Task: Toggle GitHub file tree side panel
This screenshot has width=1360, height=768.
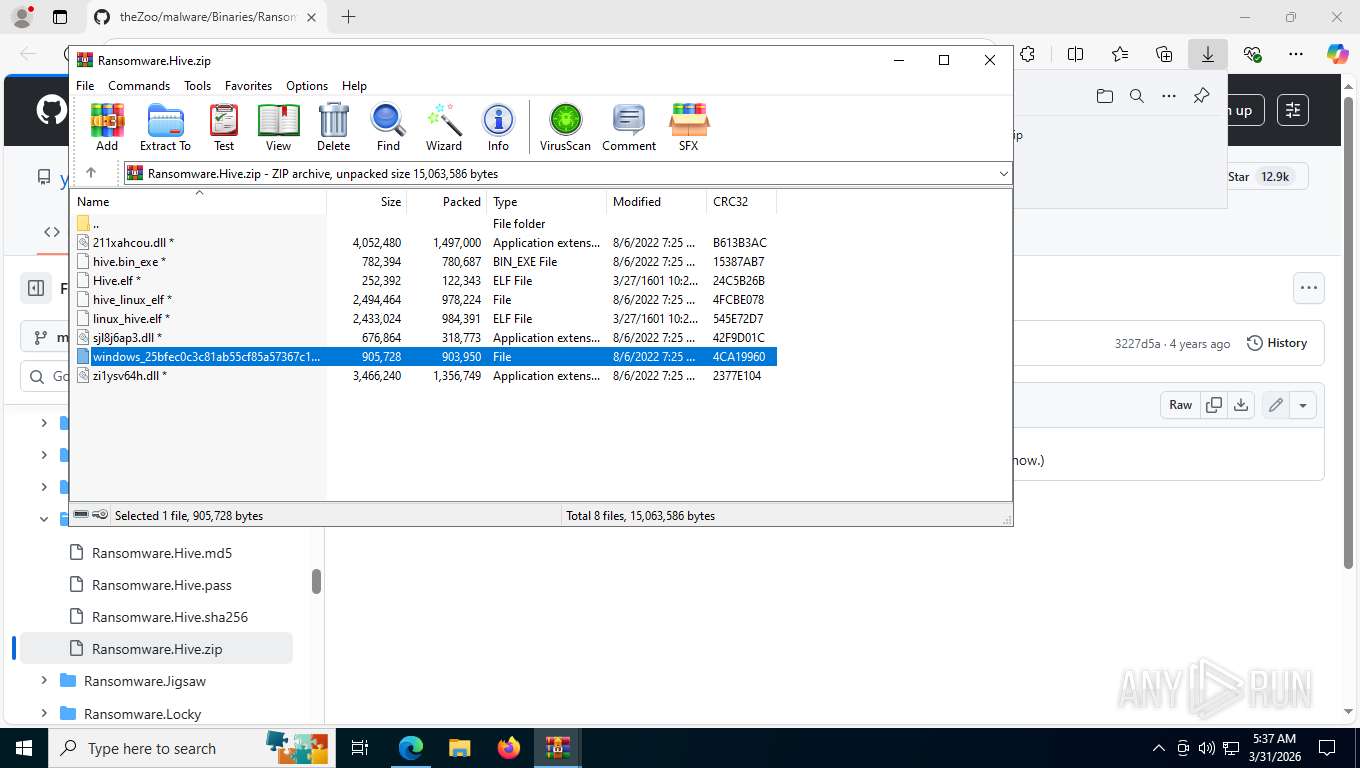Action: [x=37, y=288]
